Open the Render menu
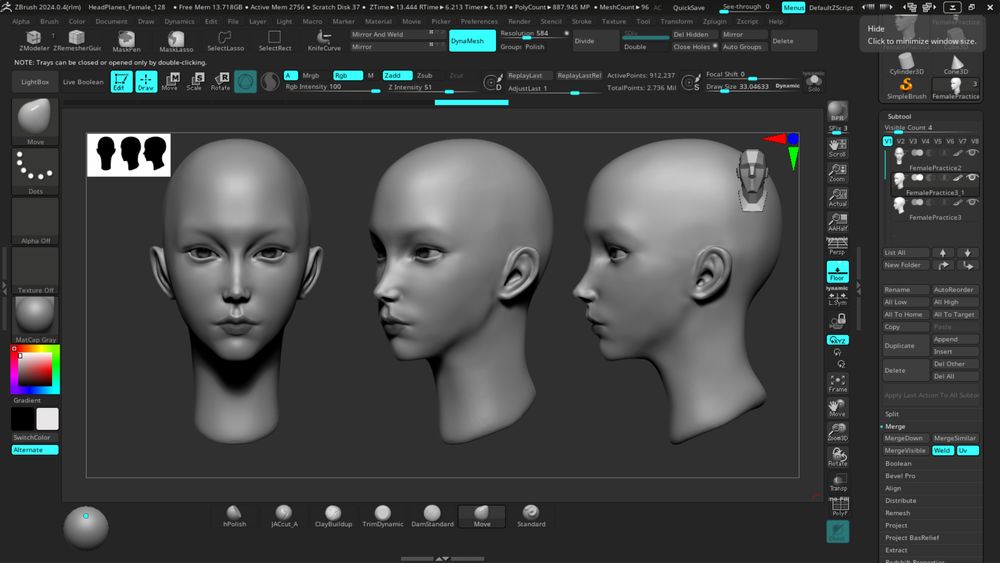1000x563 pixels. [519, 21]
